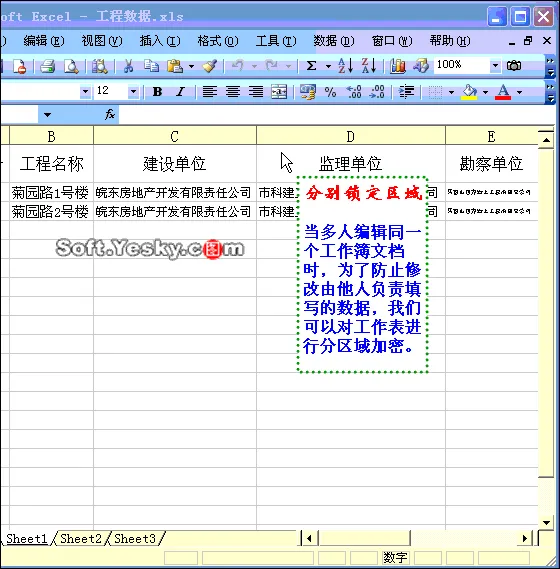Image resolution: width=560 pixels, height=569 pixels.
Task: Click the Drawing toolbar icon
Action: tap(421, 66)
